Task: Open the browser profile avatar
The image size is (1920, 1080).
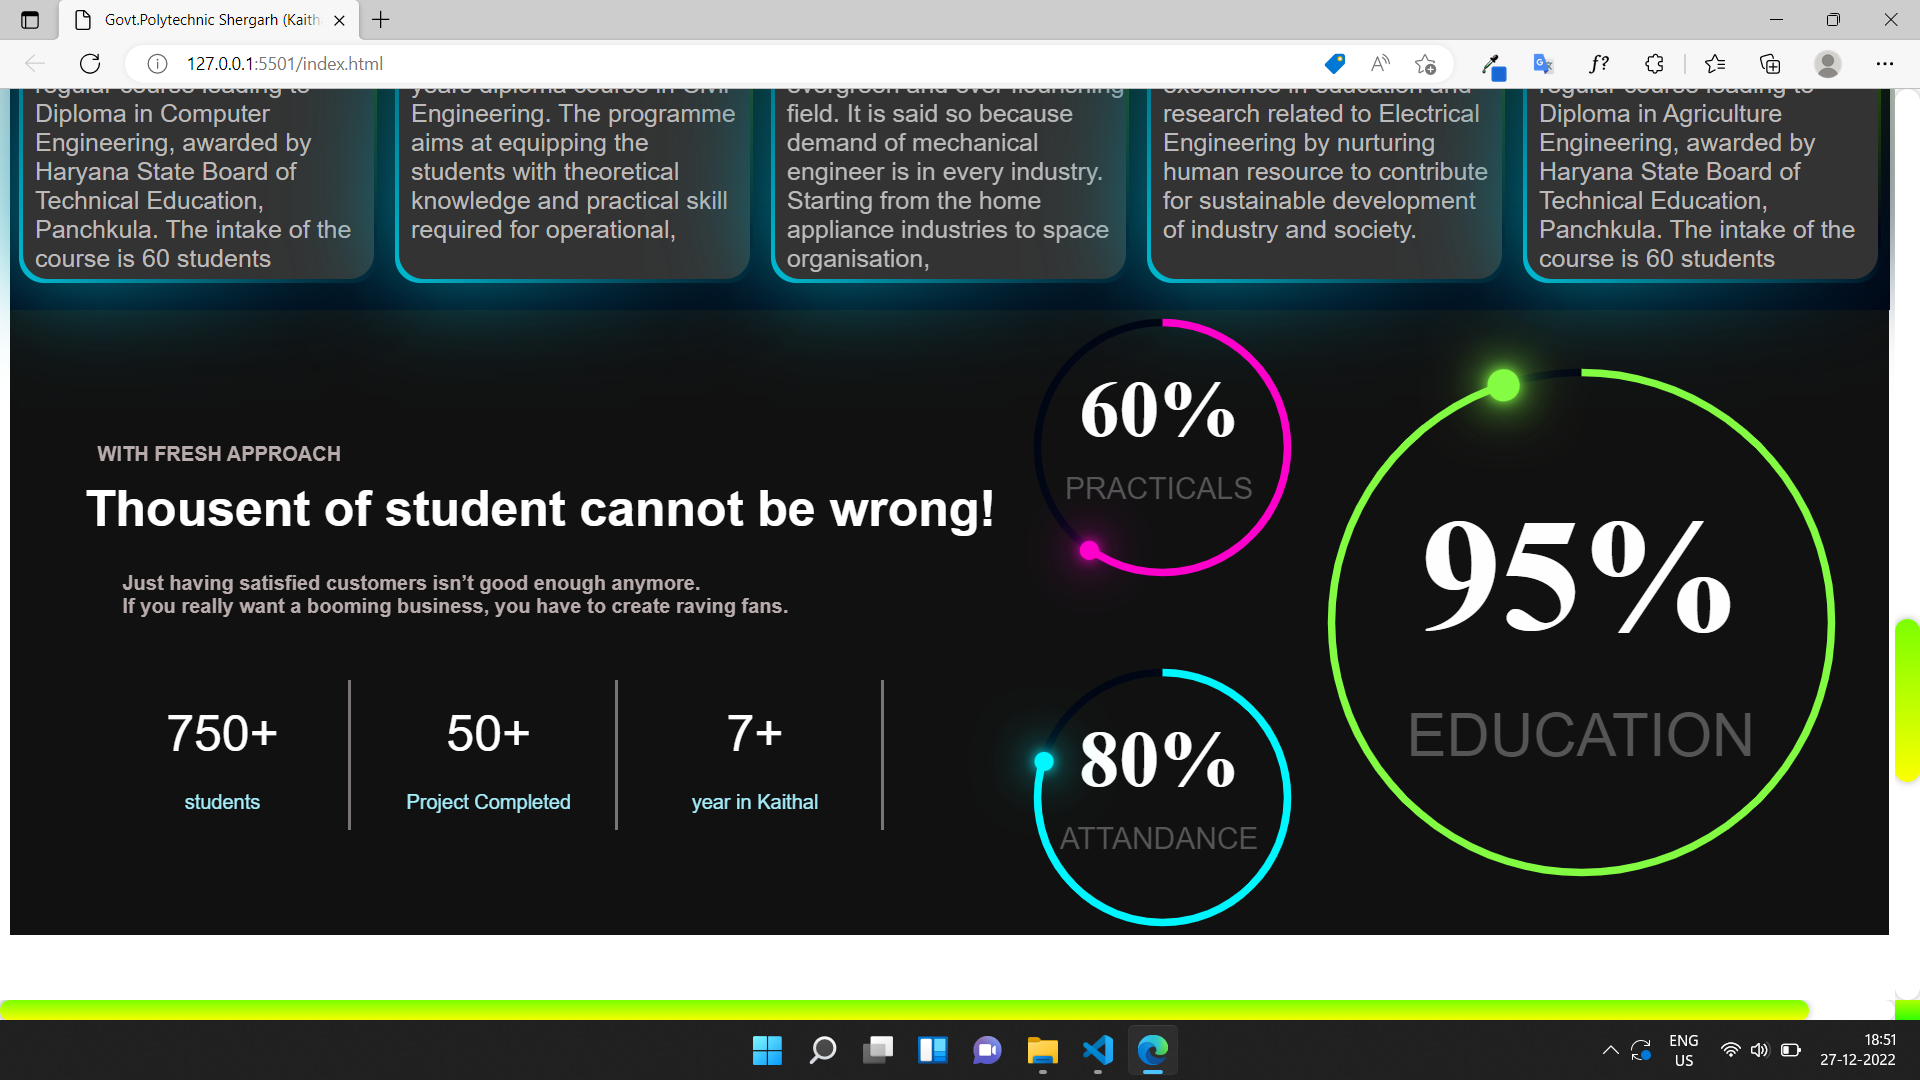Action: pyautogui.click(x=1828, y=64)
